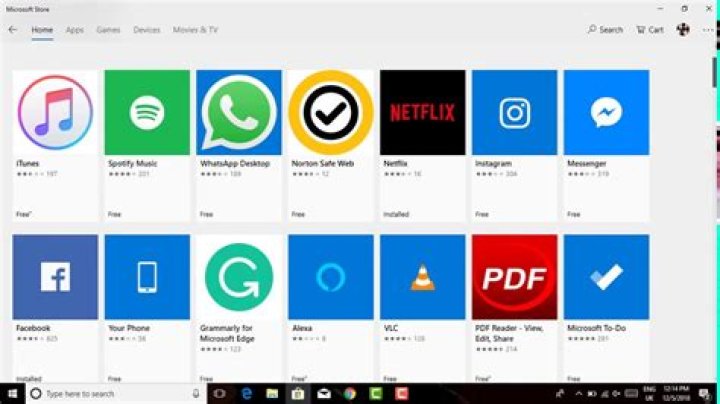Open the Cart
Screen dimensions: 720x404
(649, 30)
